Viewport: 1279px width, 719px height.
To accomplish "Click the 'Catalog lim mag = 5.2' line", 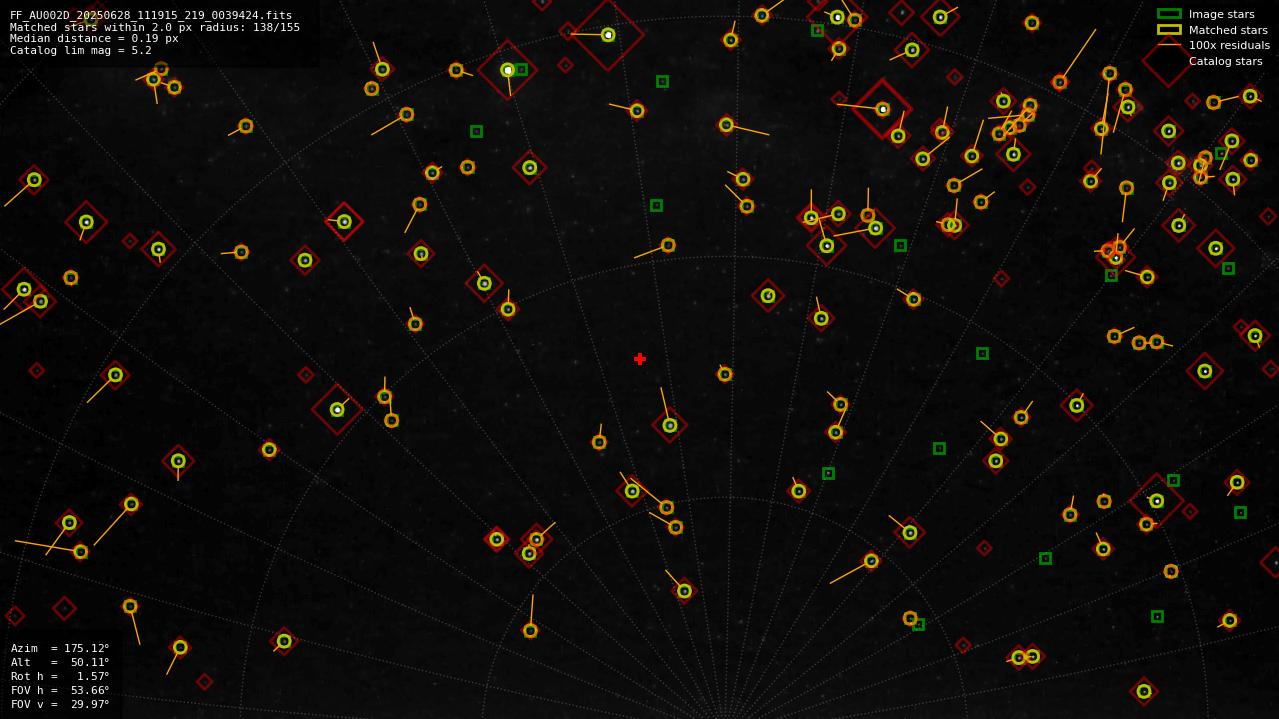I will point(80,50).
